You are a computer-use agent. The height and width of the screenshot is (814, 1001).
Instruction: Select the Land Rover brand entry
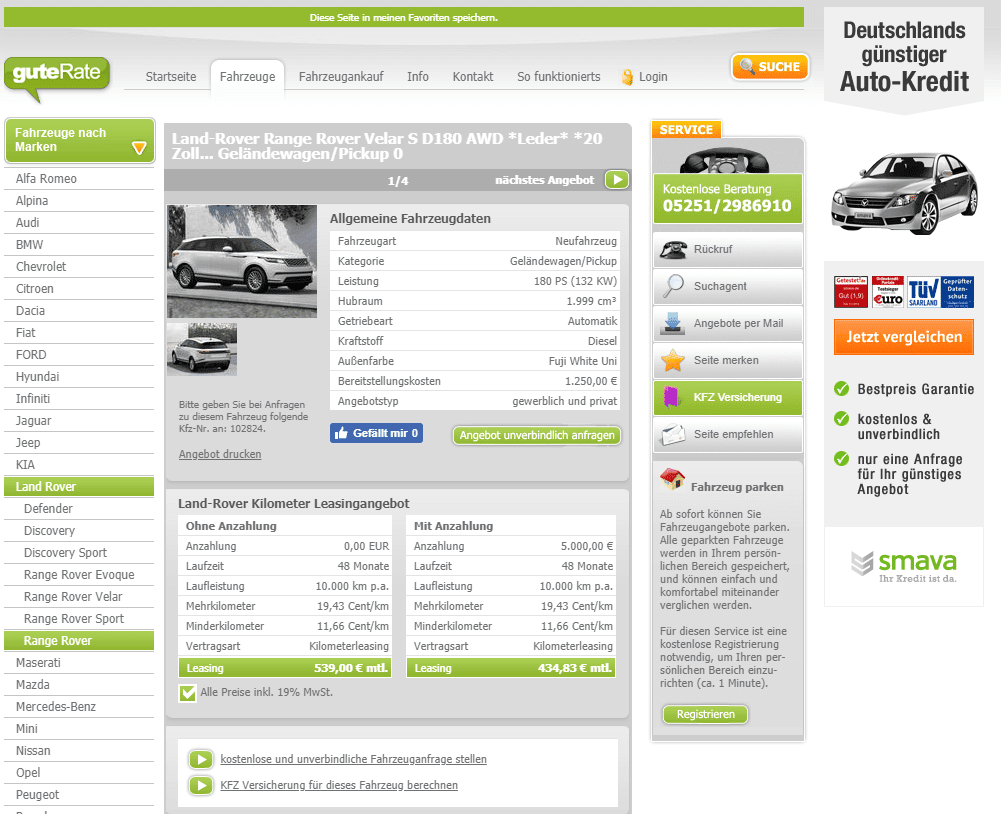pos(79,486)
